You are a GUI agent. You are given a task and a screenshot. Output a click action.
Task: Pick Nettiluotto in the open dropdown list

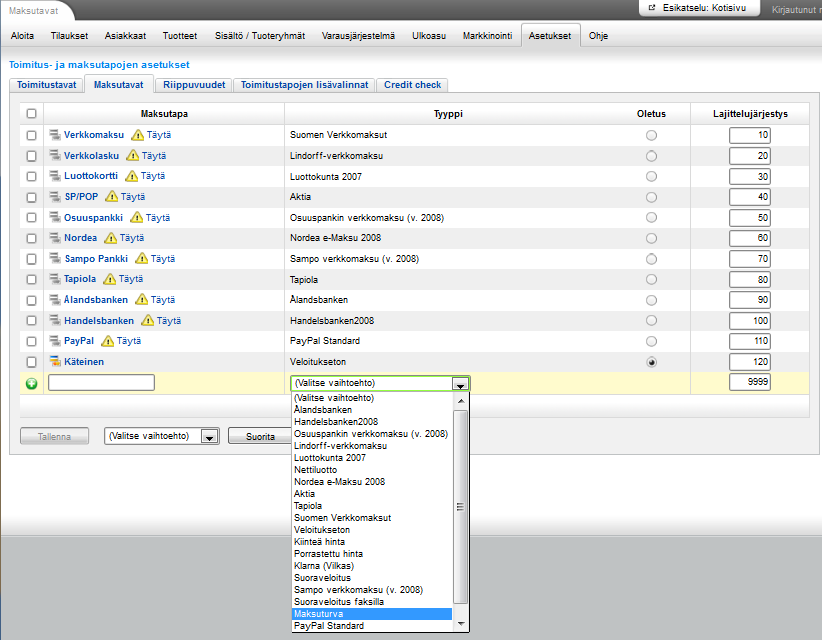(x=372, y=470)
